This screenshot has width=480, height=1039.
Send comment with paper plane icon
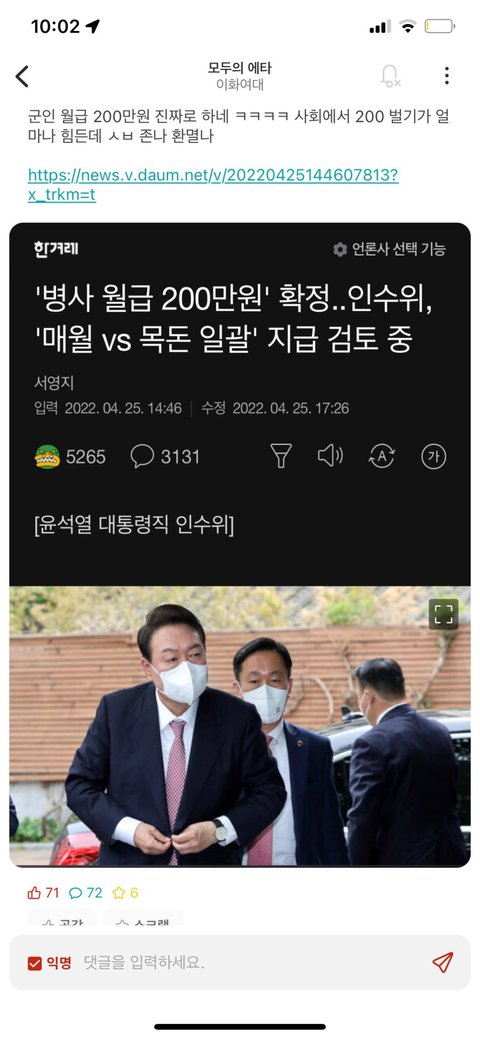coord(442,962)
